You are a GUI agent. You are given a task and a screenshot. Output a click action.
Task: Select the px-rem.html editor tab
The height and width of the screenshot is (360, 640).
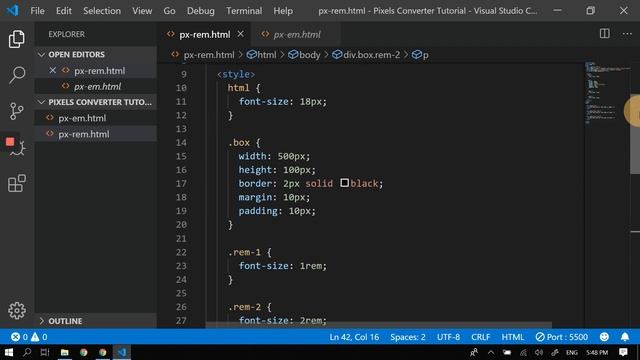coord(204,35)
